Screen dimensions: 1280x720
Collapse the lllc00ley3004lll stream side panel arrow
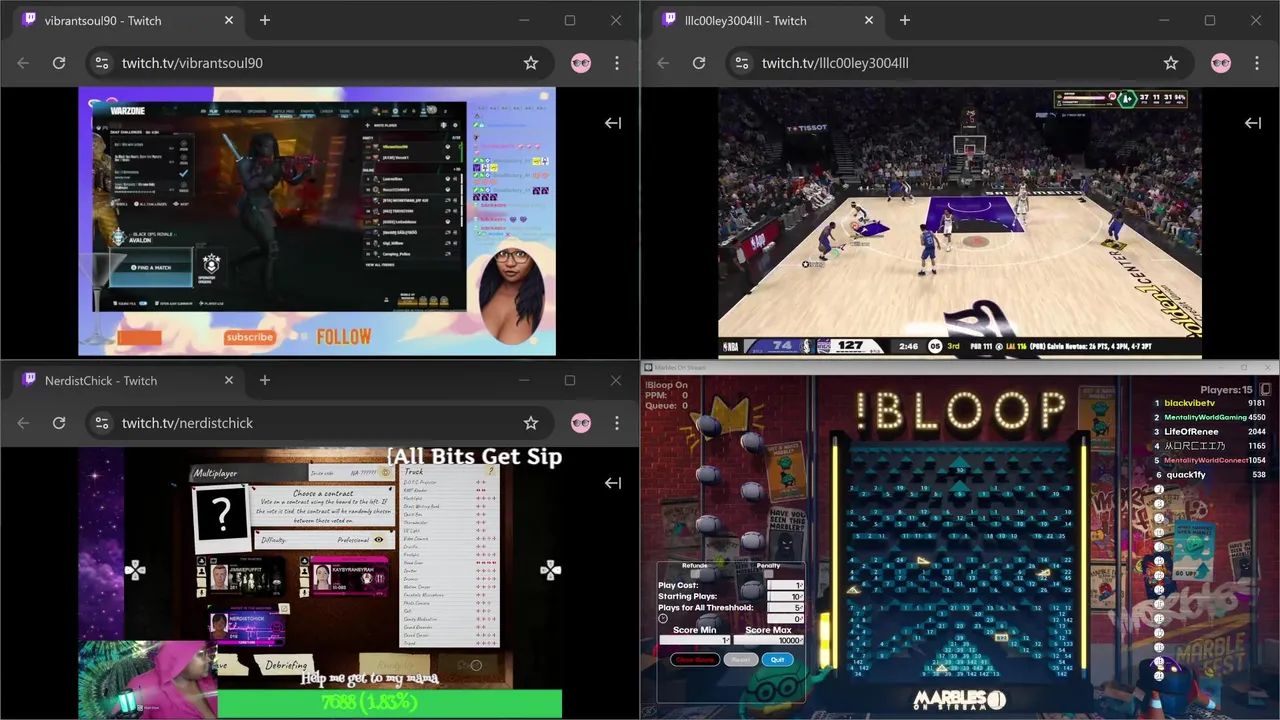(x=1253, y=123)
